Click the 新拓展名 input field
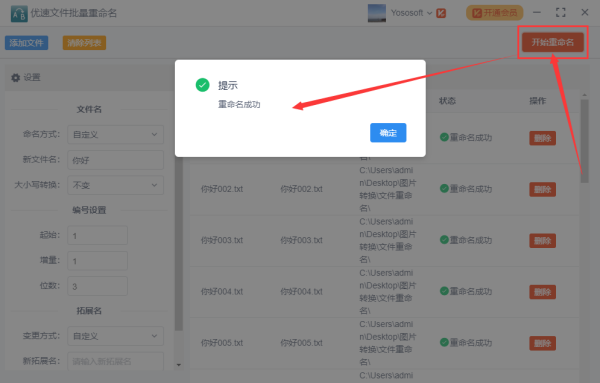 coord(115,361)
